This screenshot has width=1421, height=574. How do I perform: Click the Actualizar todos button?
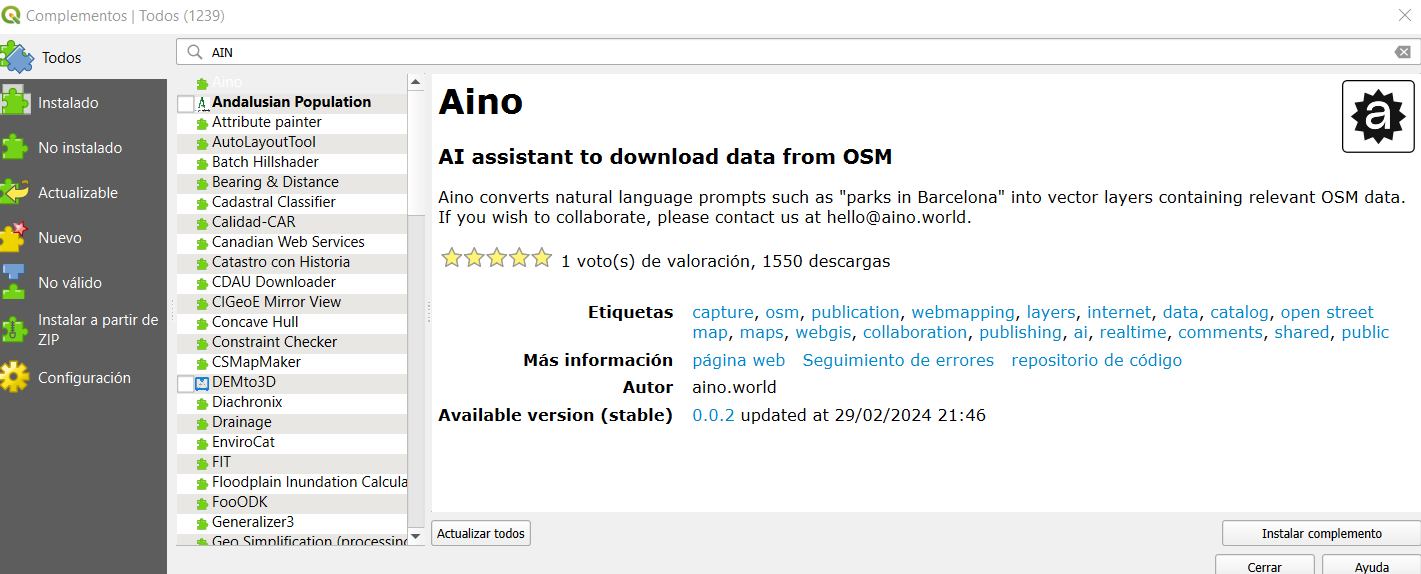click(481, 534)
